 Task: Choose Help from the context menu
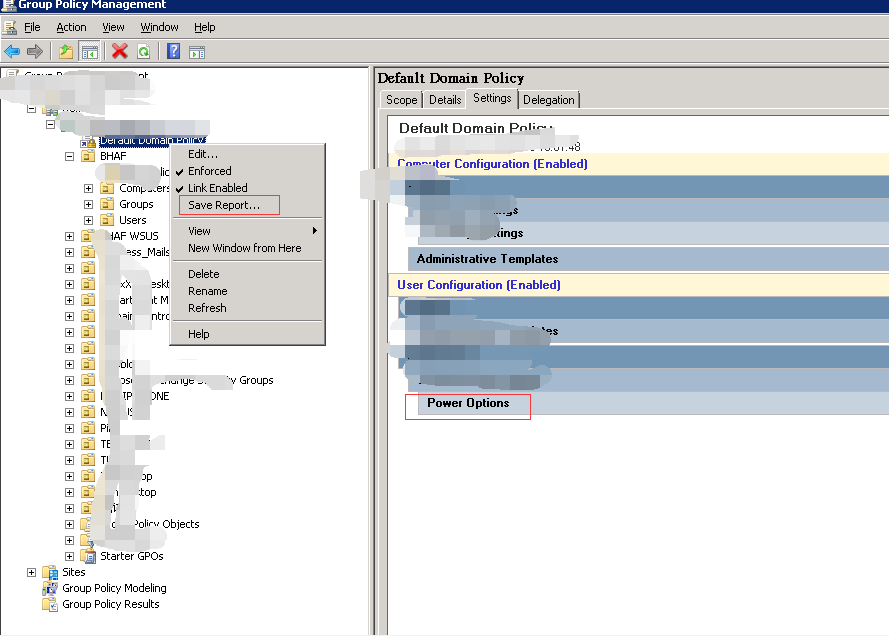pyautogui.click(x=248, y=334)
